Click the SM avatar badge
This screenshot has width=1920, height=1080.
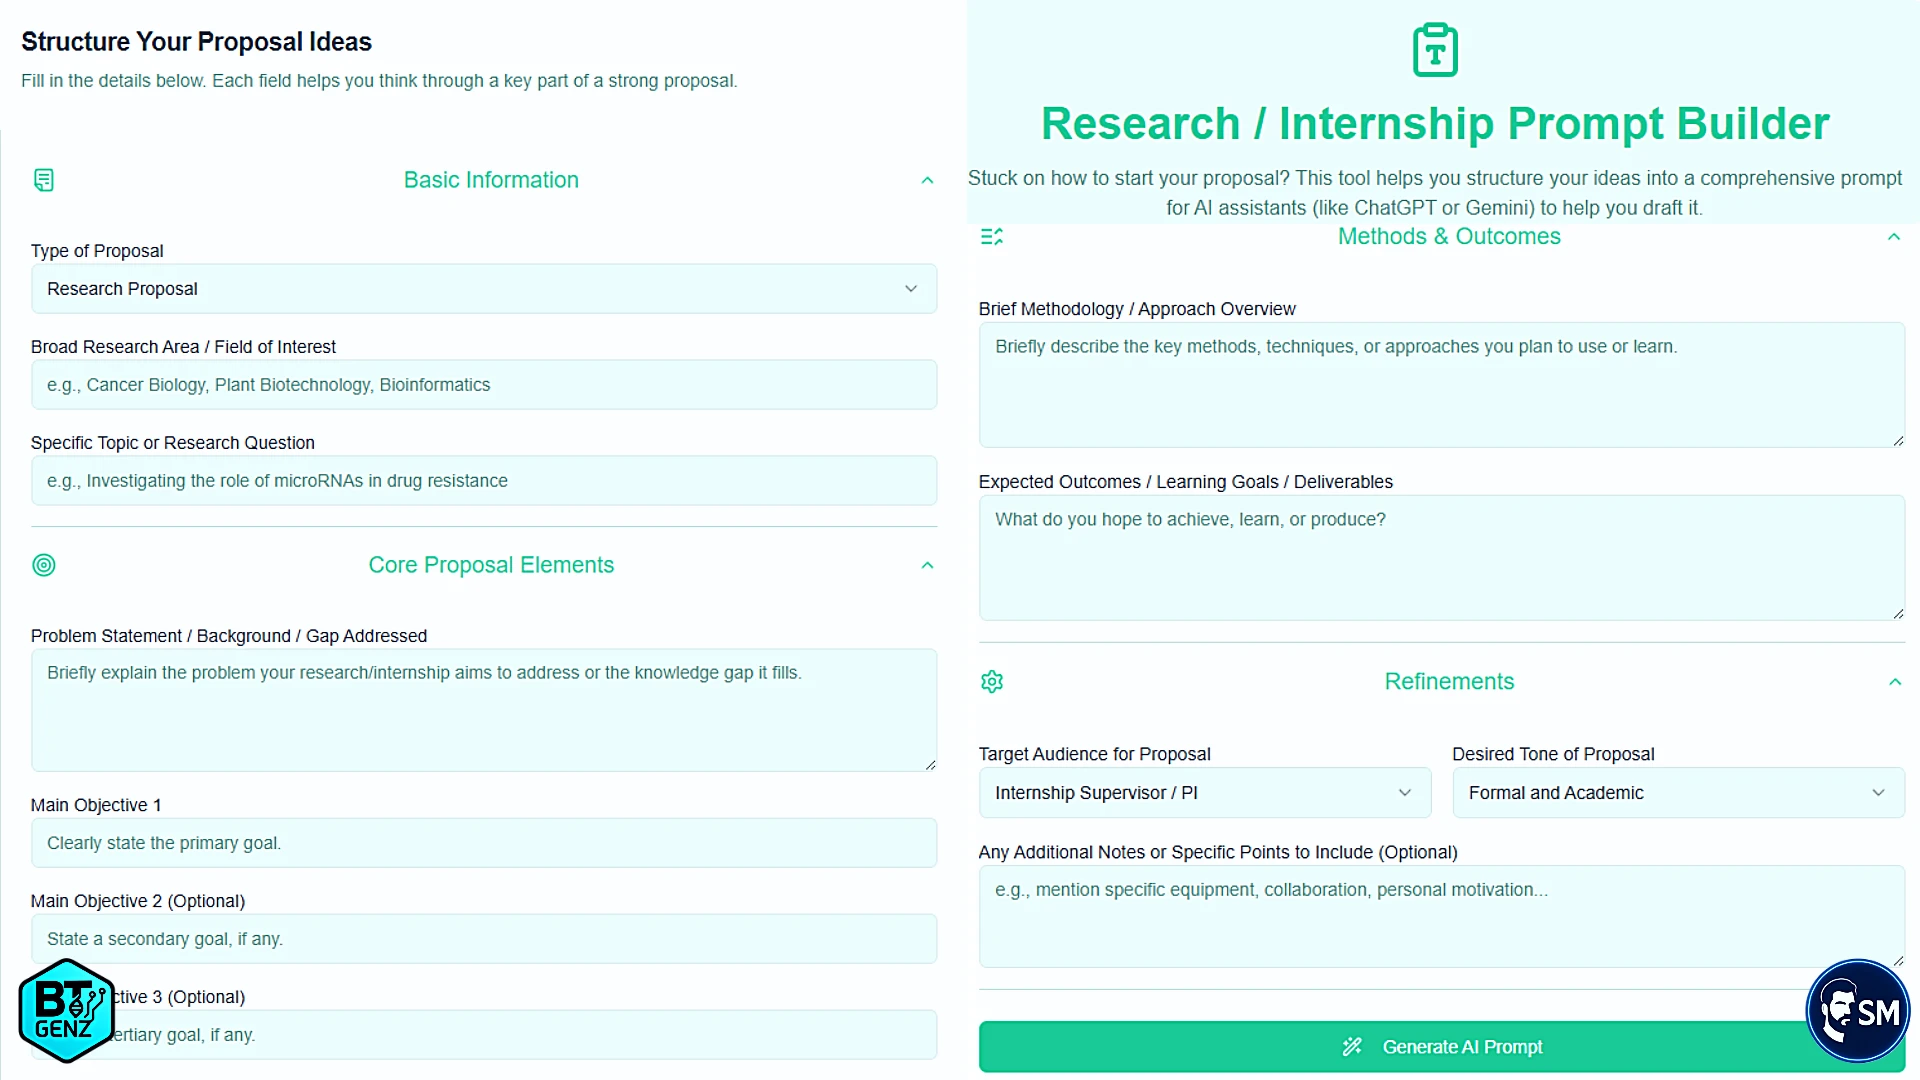(1857, 1010)
